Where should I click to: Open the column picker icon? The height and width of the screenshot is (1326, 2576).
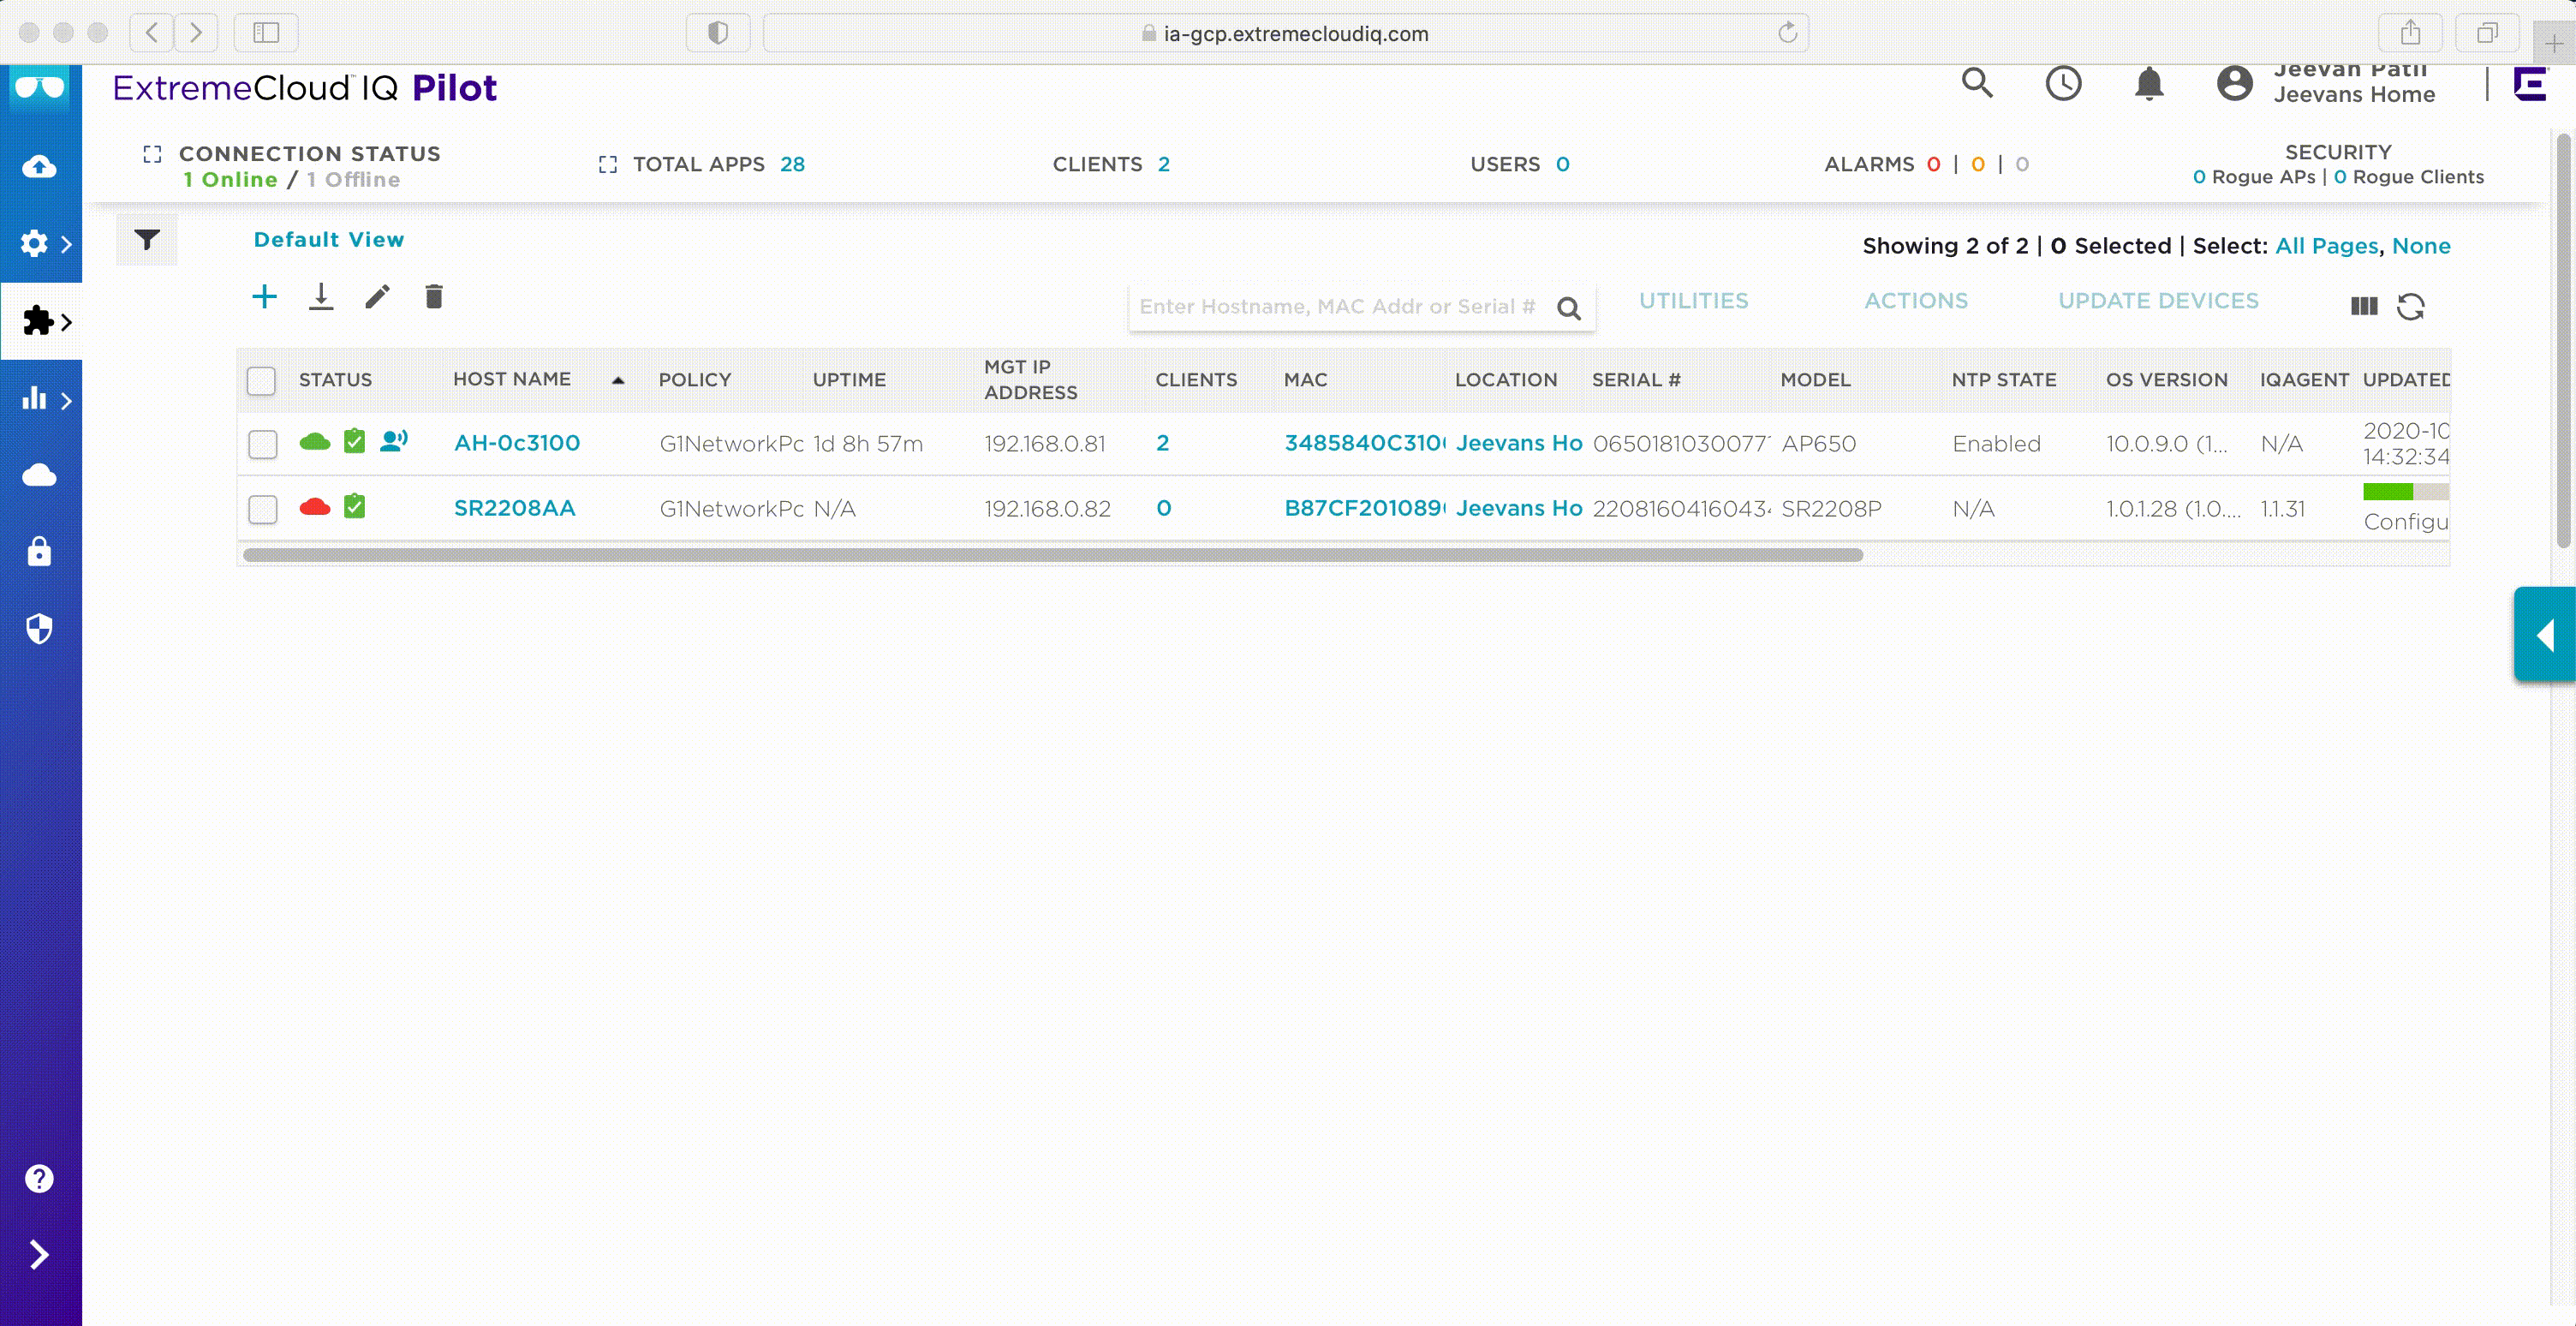[x=2364, y=306]
